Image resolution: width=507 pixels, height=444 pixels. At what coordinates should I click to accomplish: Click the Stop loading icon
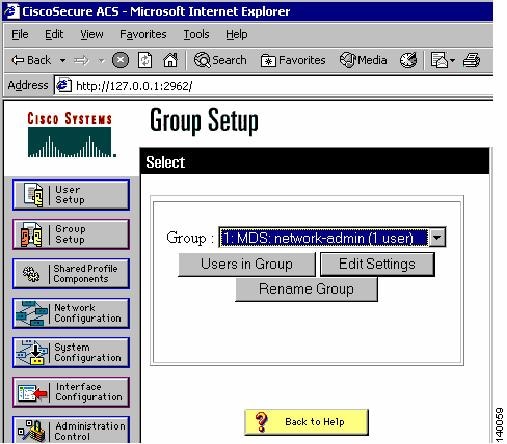[120, 61]
